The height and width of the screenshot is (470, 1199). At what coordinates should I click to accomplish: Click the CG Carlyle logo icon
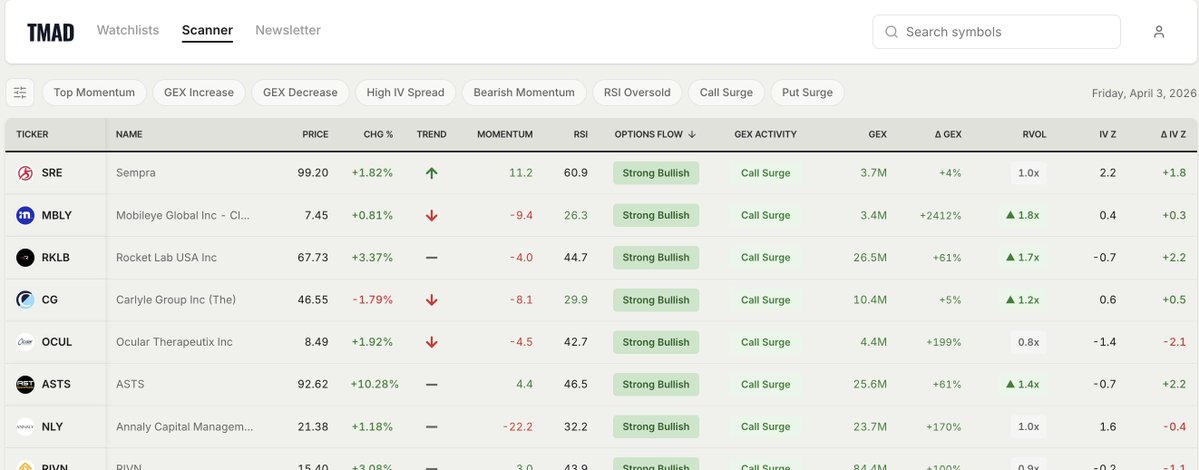pos(25,300)
